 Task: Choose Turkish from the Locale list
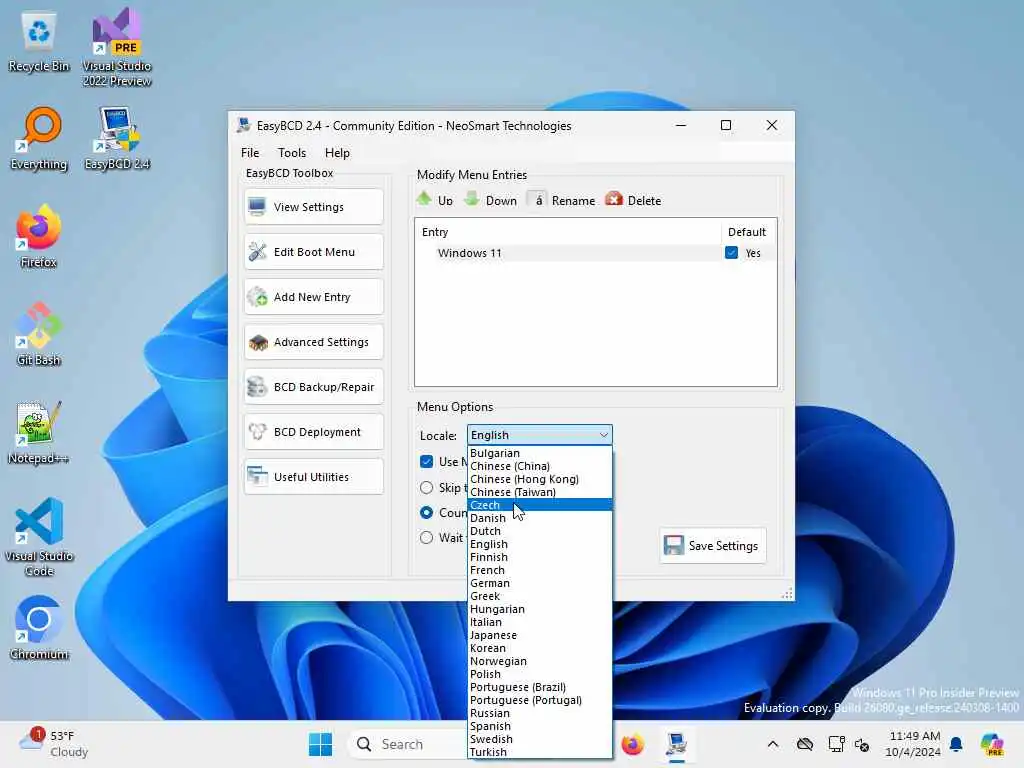coord(539,752)
